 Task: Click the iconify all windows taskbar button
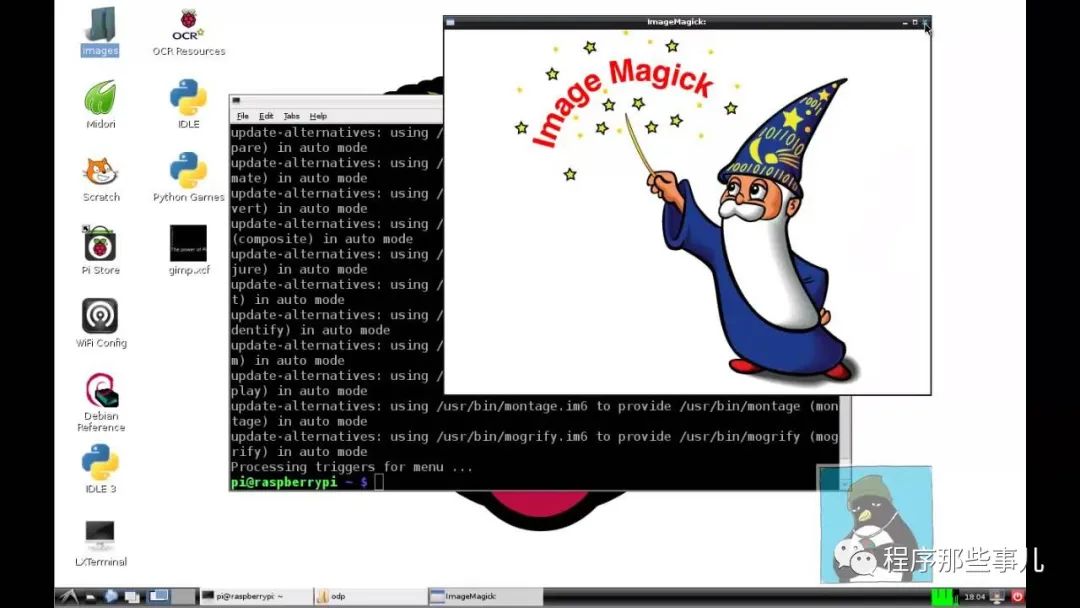point(132,597)
